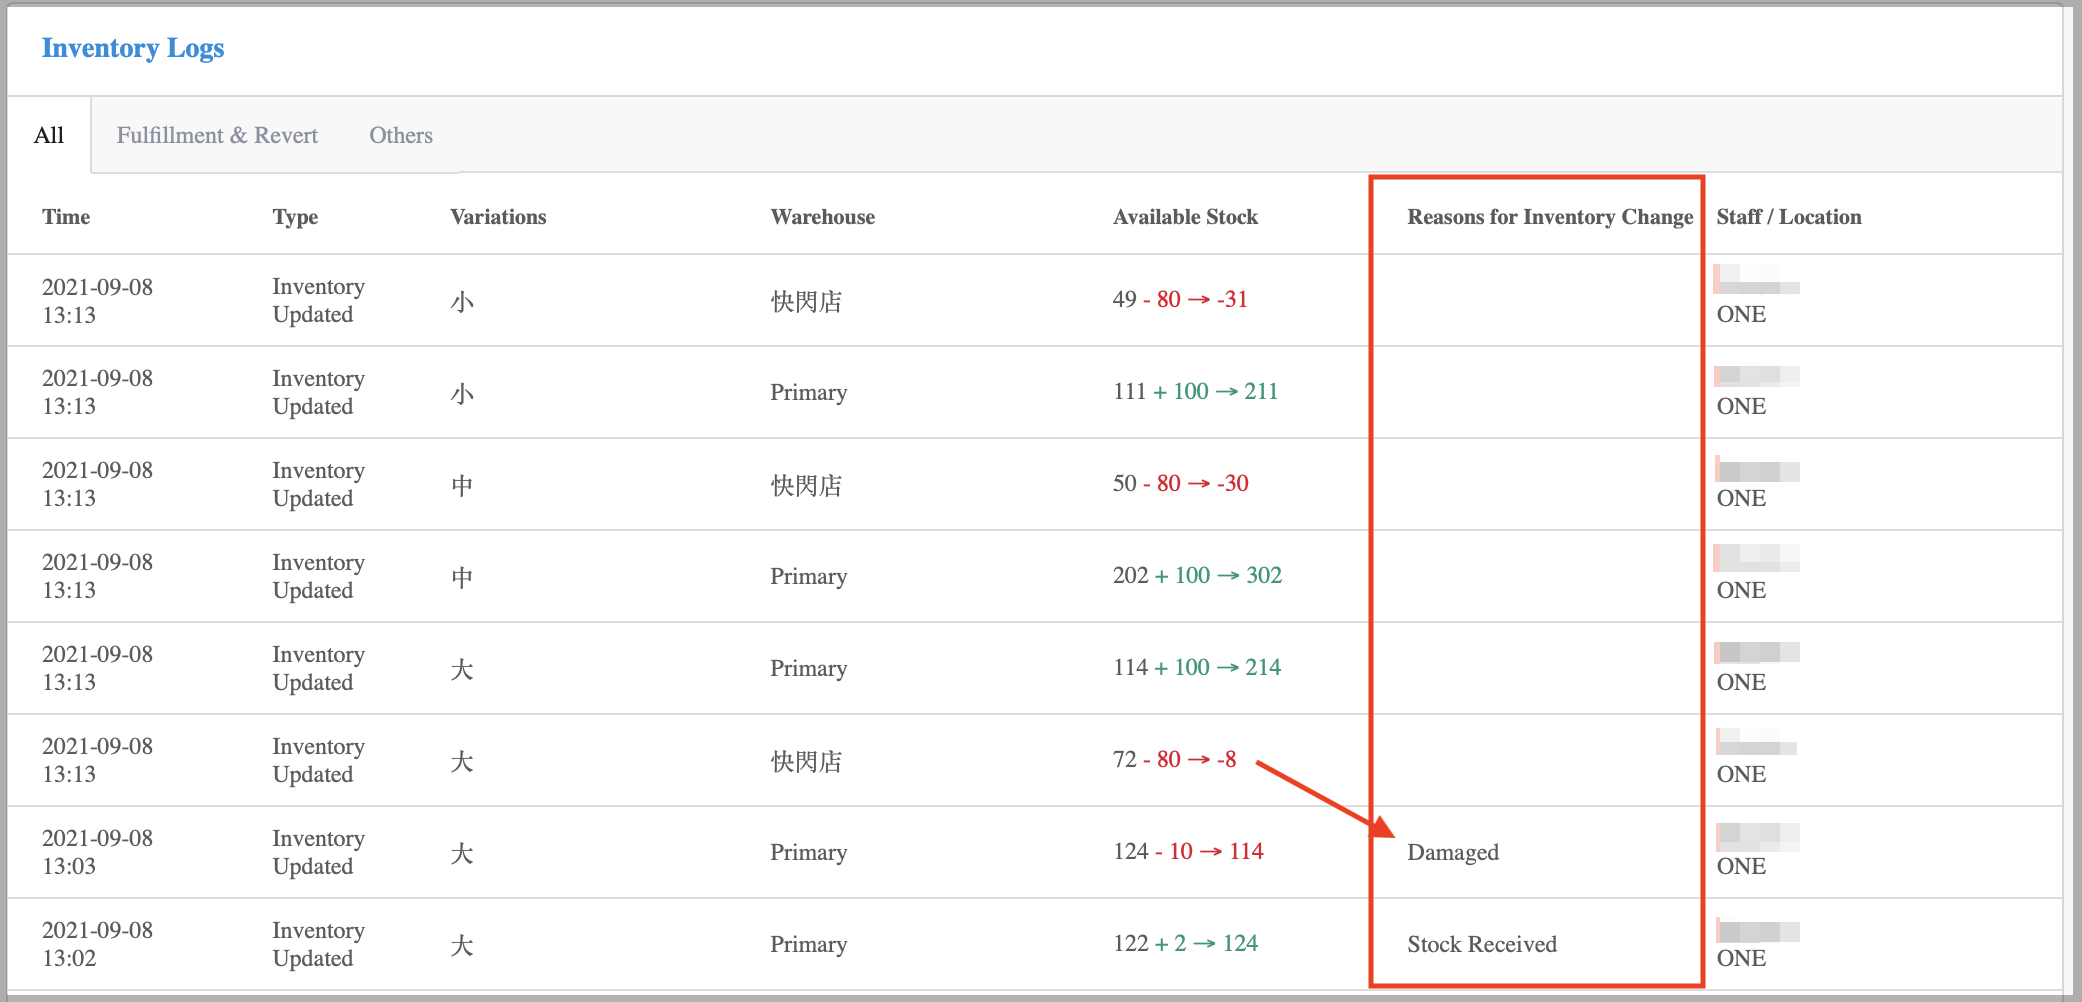Click the 2021-09-08 13:02 time cell
2082x1002 pixels.
[x=97, y=944]
